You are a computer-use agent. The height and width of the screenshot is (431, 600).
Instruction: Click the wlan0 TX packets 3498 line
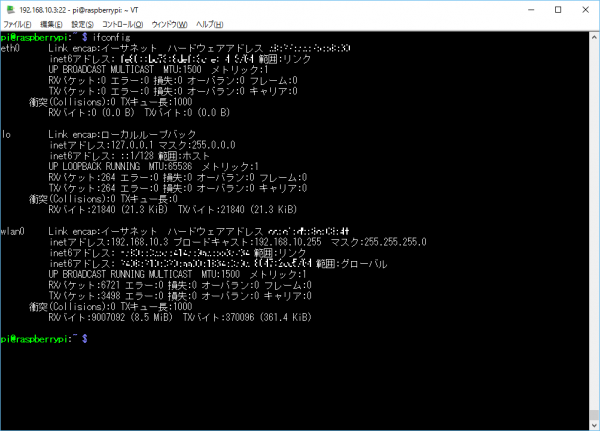coord(180,296)
